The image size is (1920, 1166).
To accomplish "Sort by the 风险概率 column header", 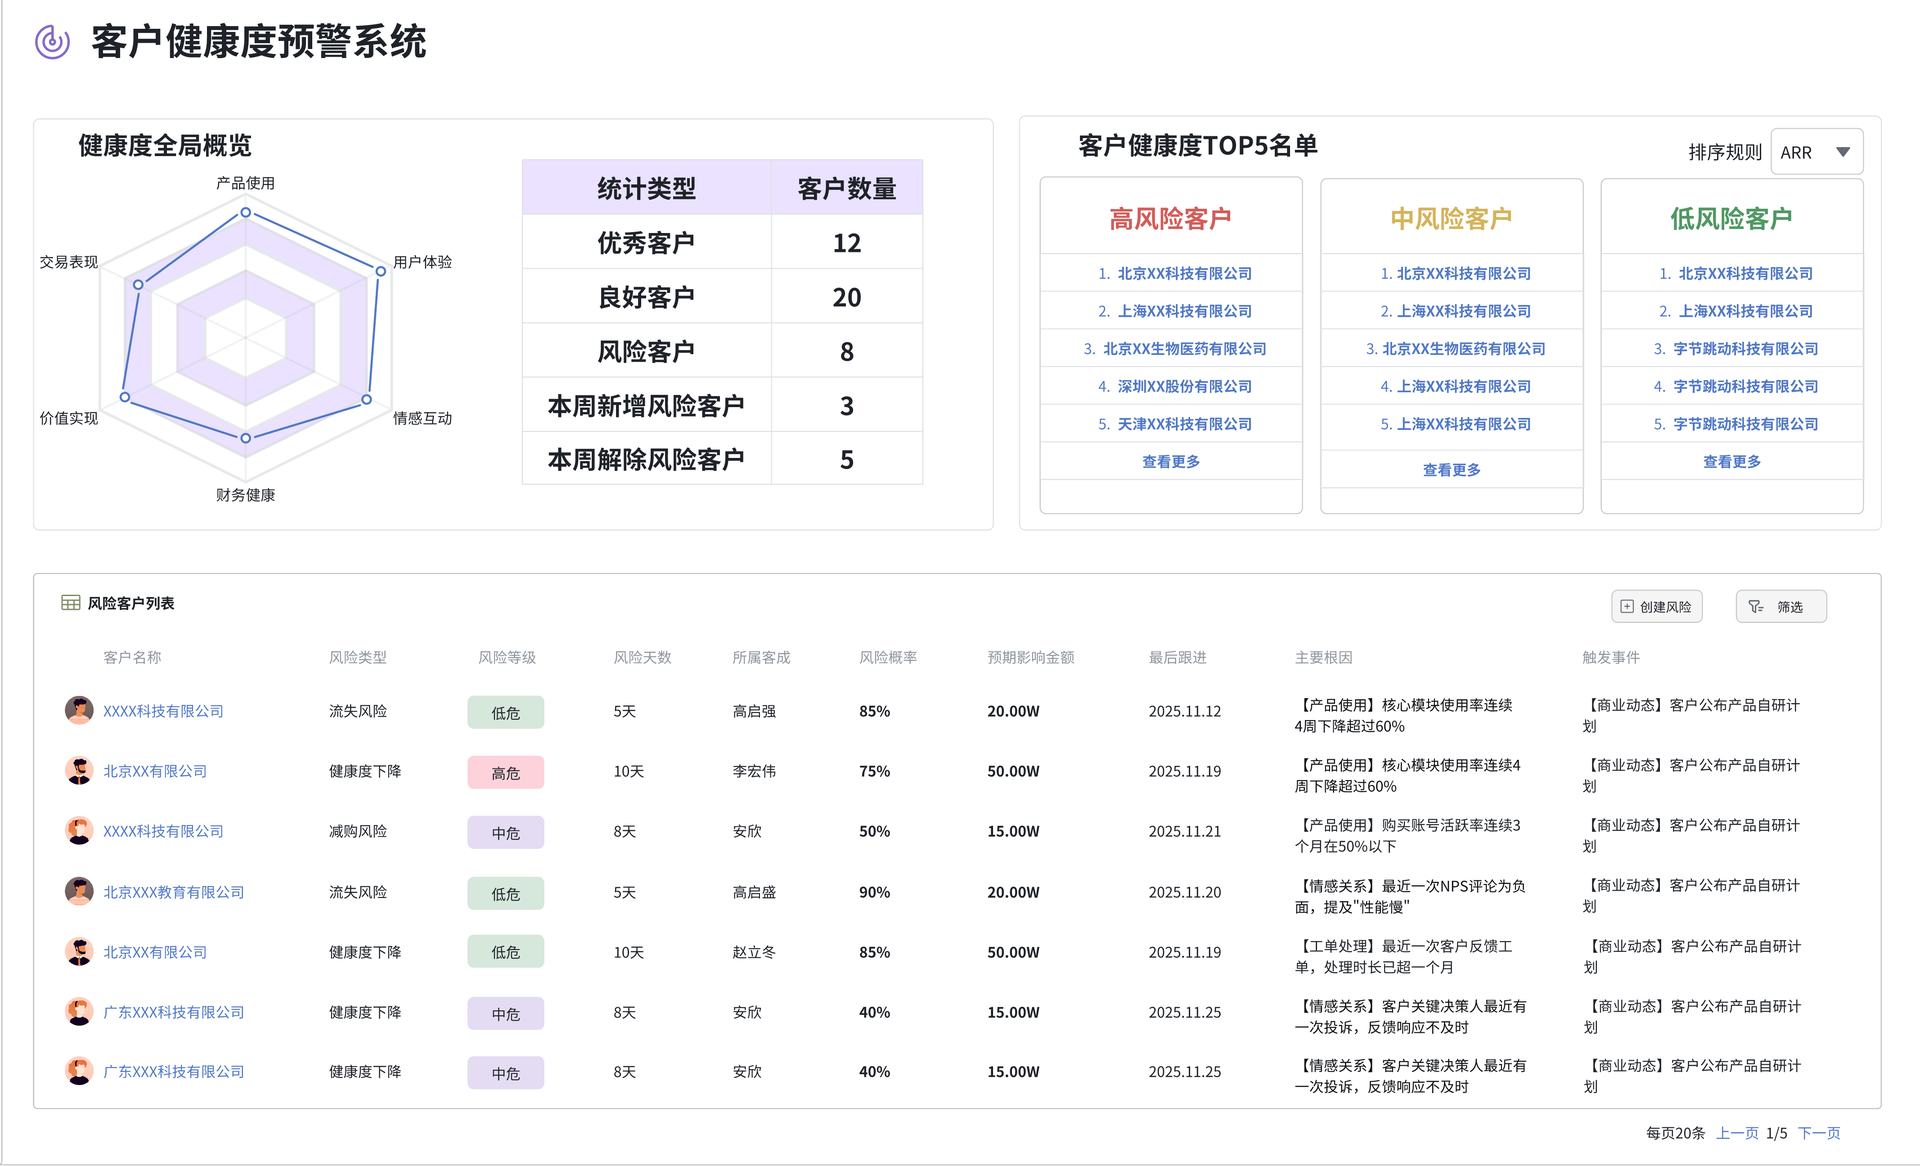I will pos(888,657).
